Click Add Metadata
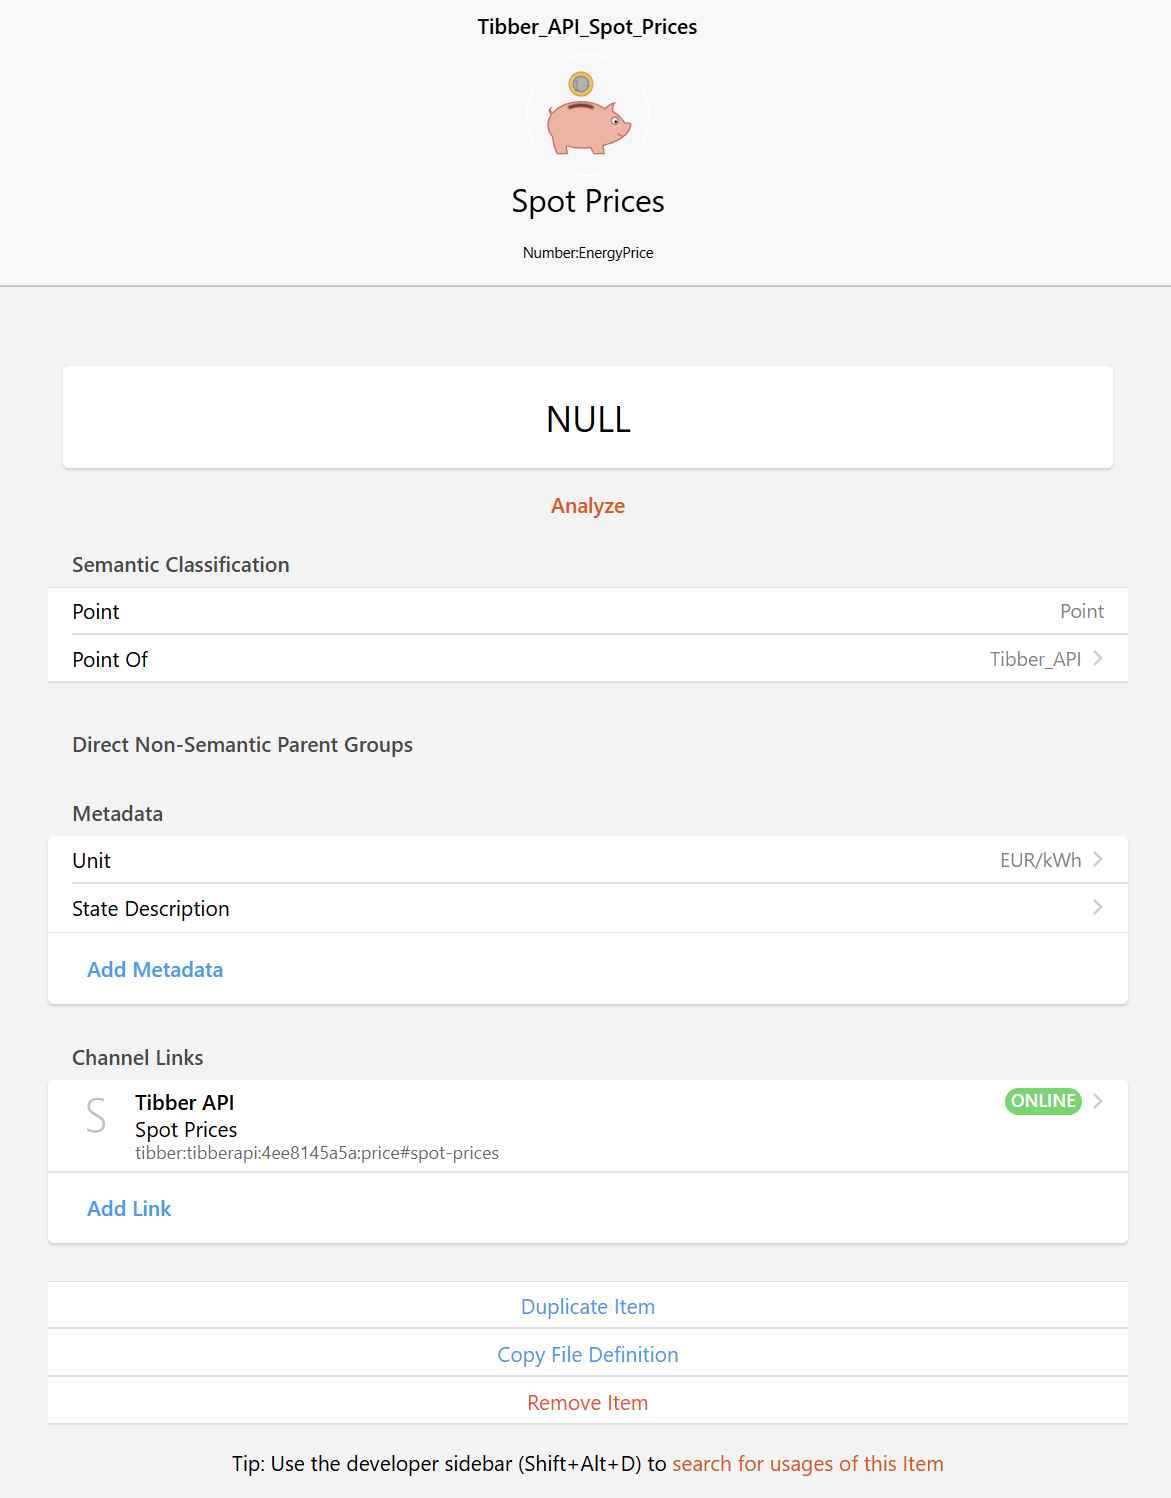Screen dimensions: 1171x1498 coord(155,970)
